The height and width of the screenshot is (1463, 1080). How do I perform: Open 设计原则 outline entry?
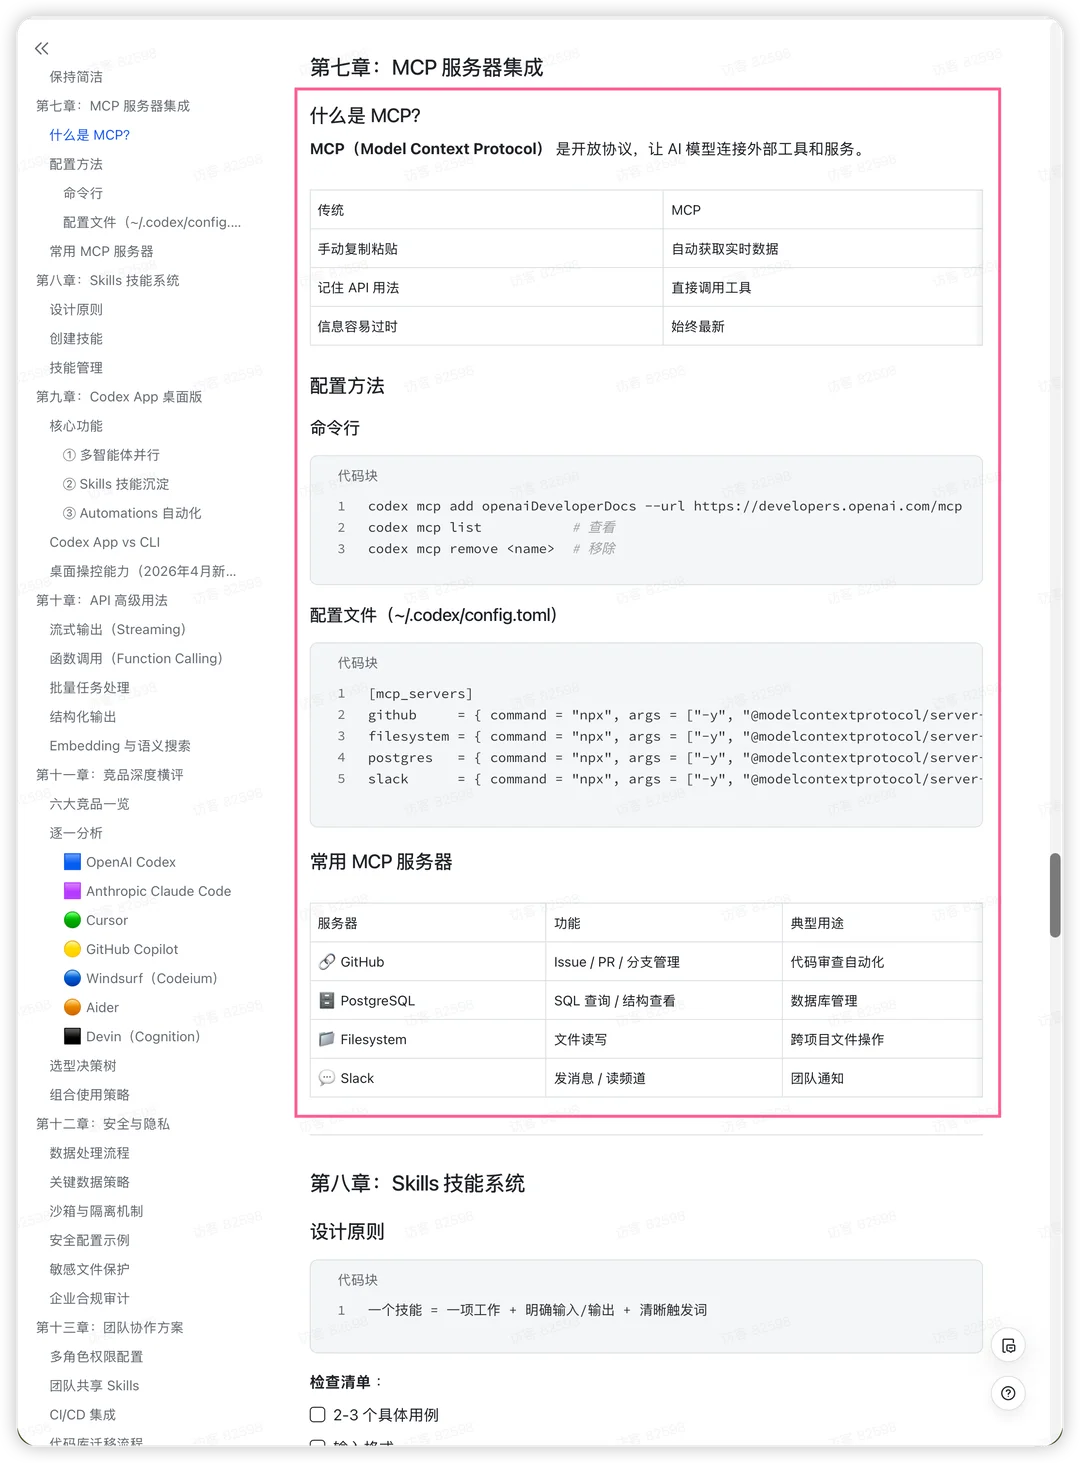coord(76,309)
